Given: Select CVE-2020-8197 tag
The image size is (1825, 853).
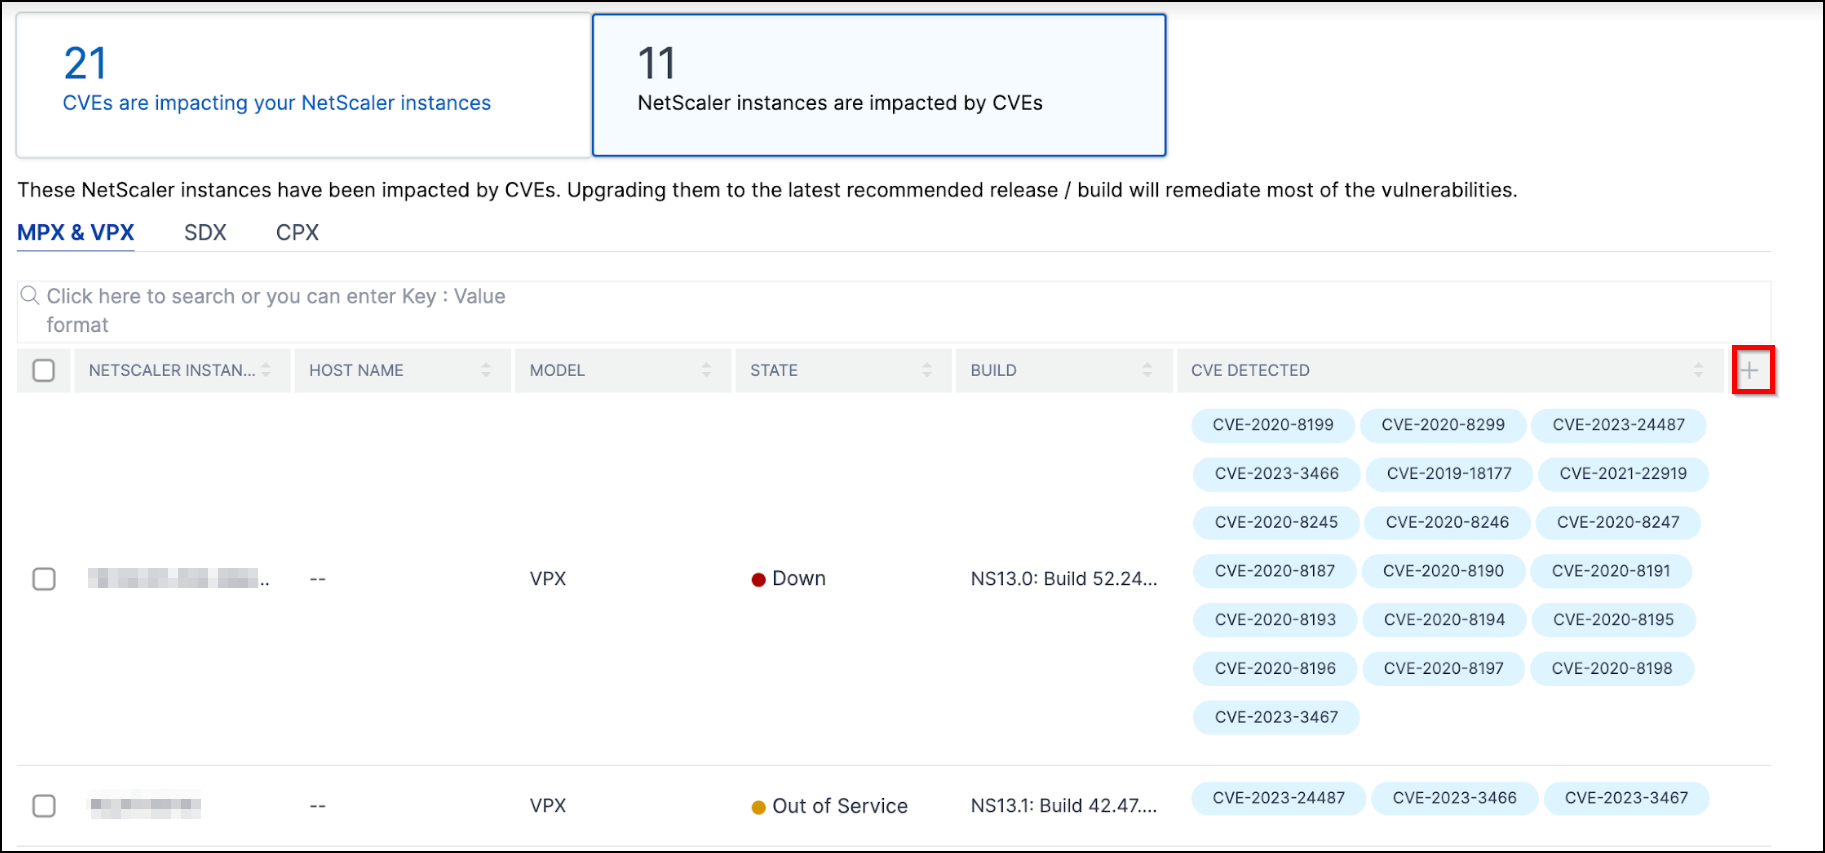Looking at the screenshot, I should point(1443,669).
